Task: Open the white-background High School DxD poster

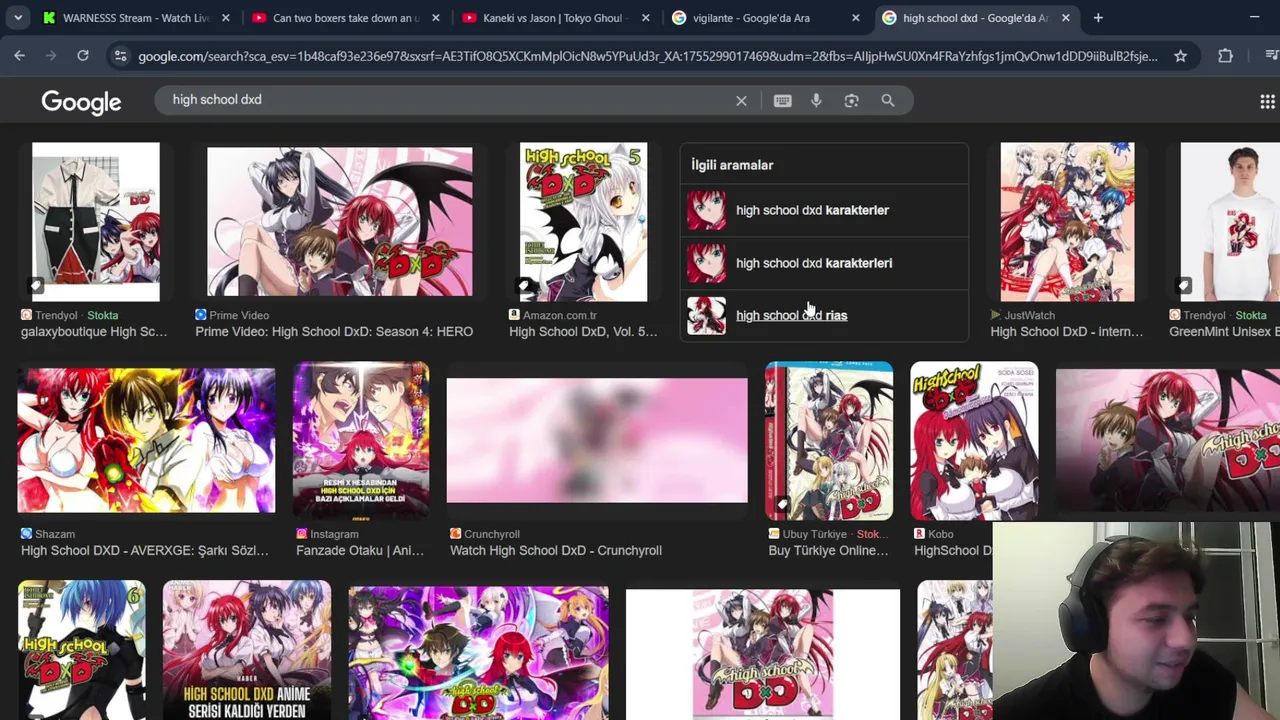Action: (x=763, y=654)
